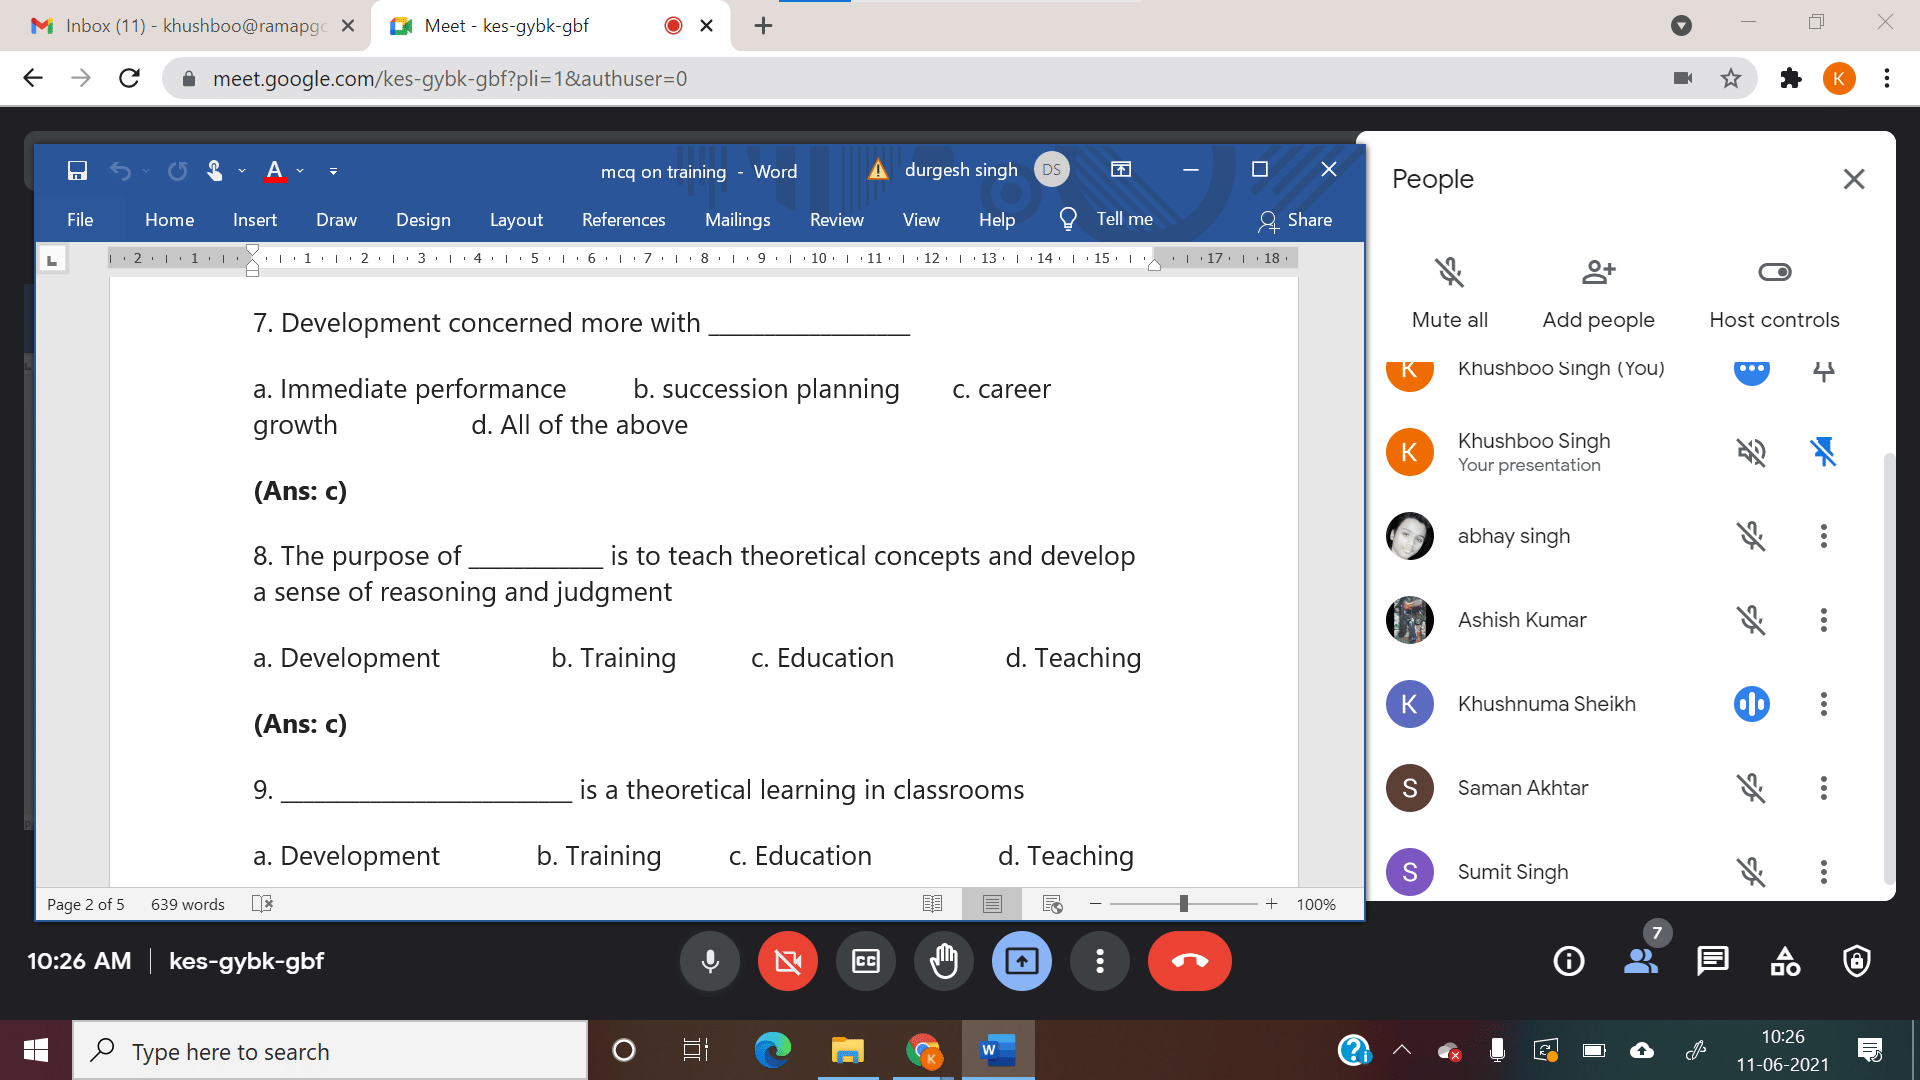Undo the last change in Word
This screenshot has height=1080, width=1920.
coord(120,171)
